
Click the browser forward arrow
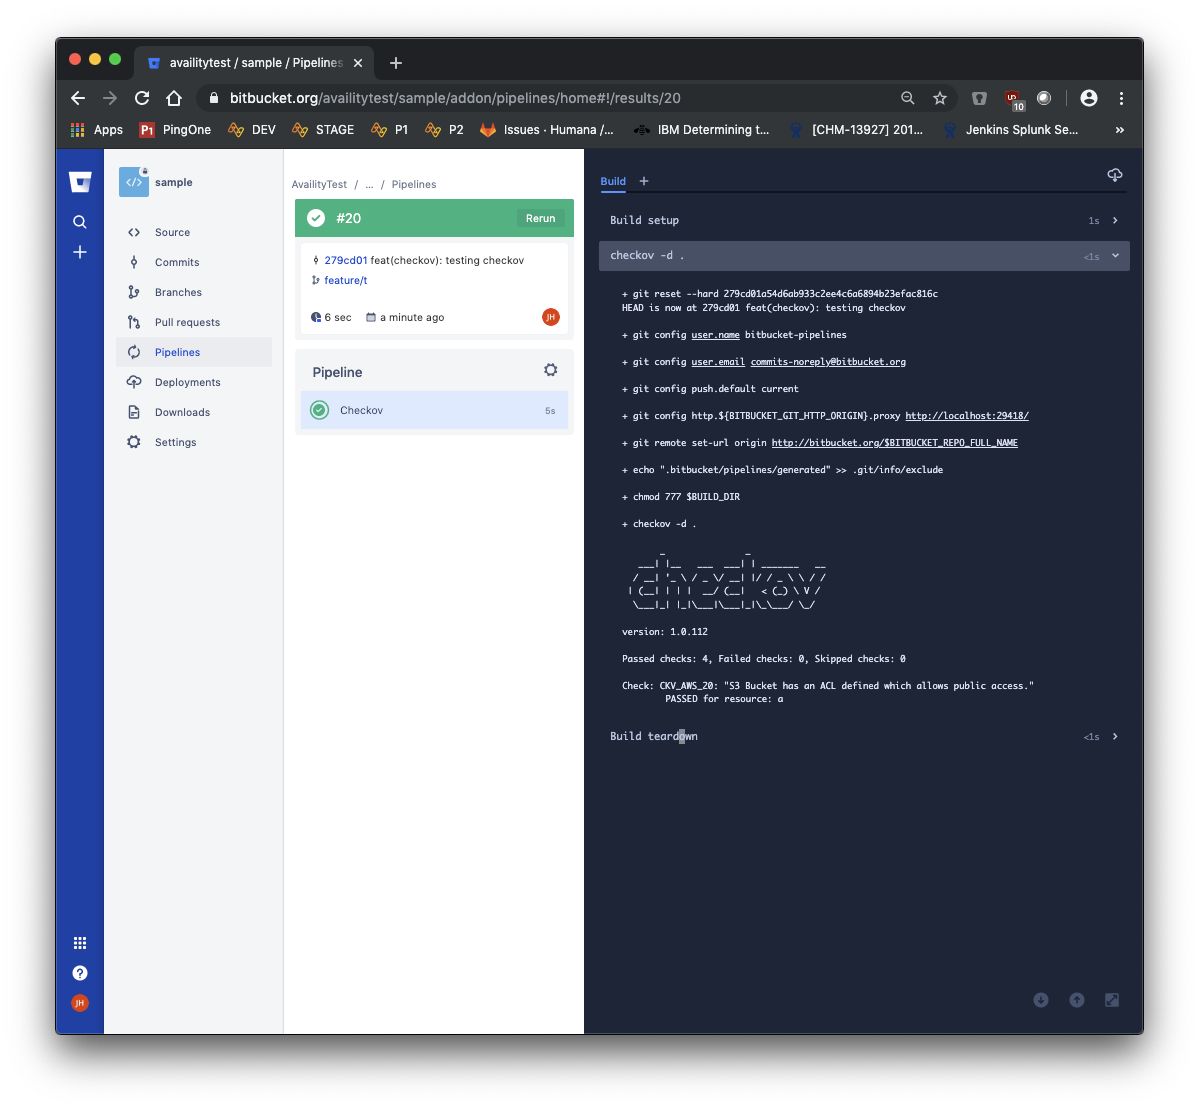[110, 98]
